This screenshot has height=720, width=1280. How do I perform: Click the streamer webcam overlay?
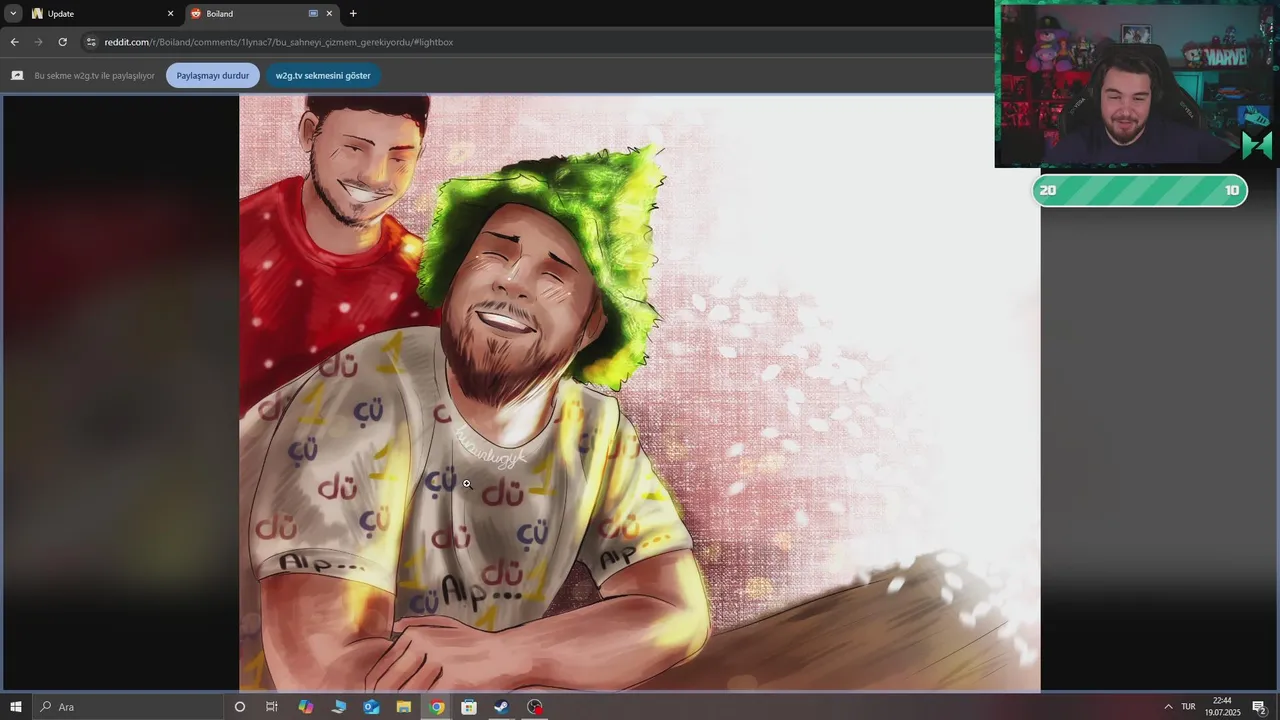coord(1137,84)
